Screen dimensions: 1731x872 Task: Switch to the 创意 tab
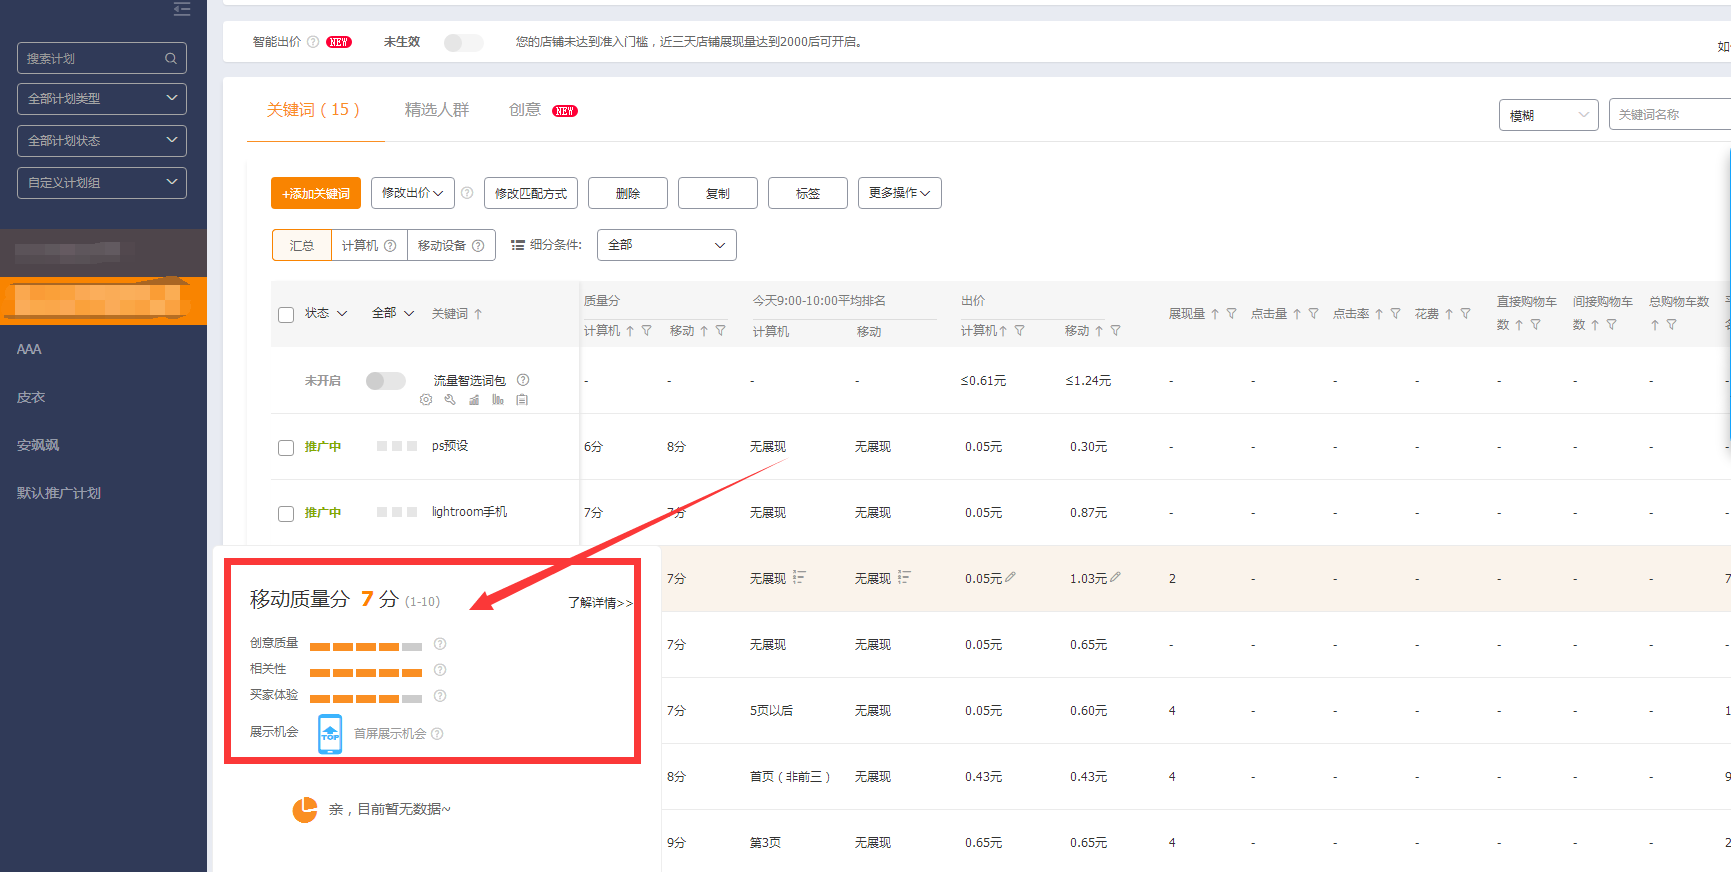pos(525,110)
